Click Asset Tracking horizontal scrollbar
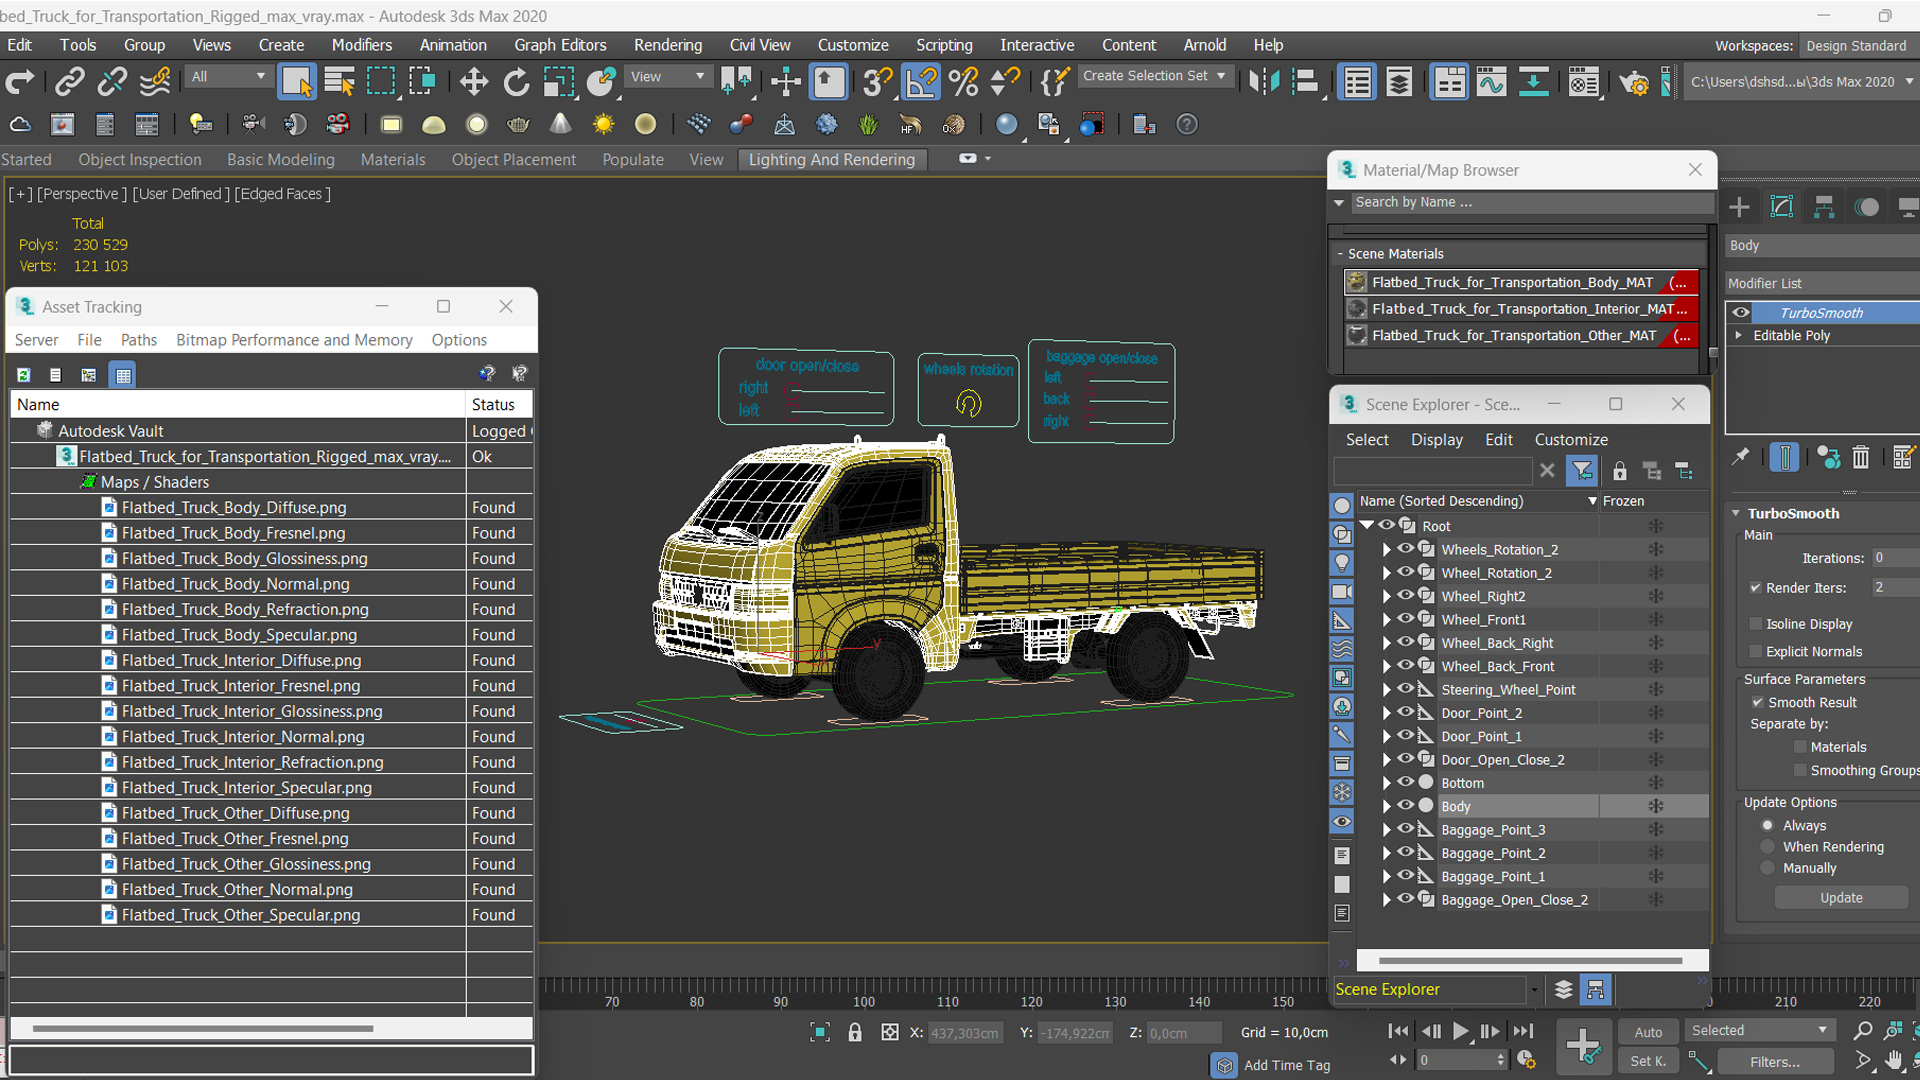This screenshot has height=1080, width=1920. point(203,1028)
